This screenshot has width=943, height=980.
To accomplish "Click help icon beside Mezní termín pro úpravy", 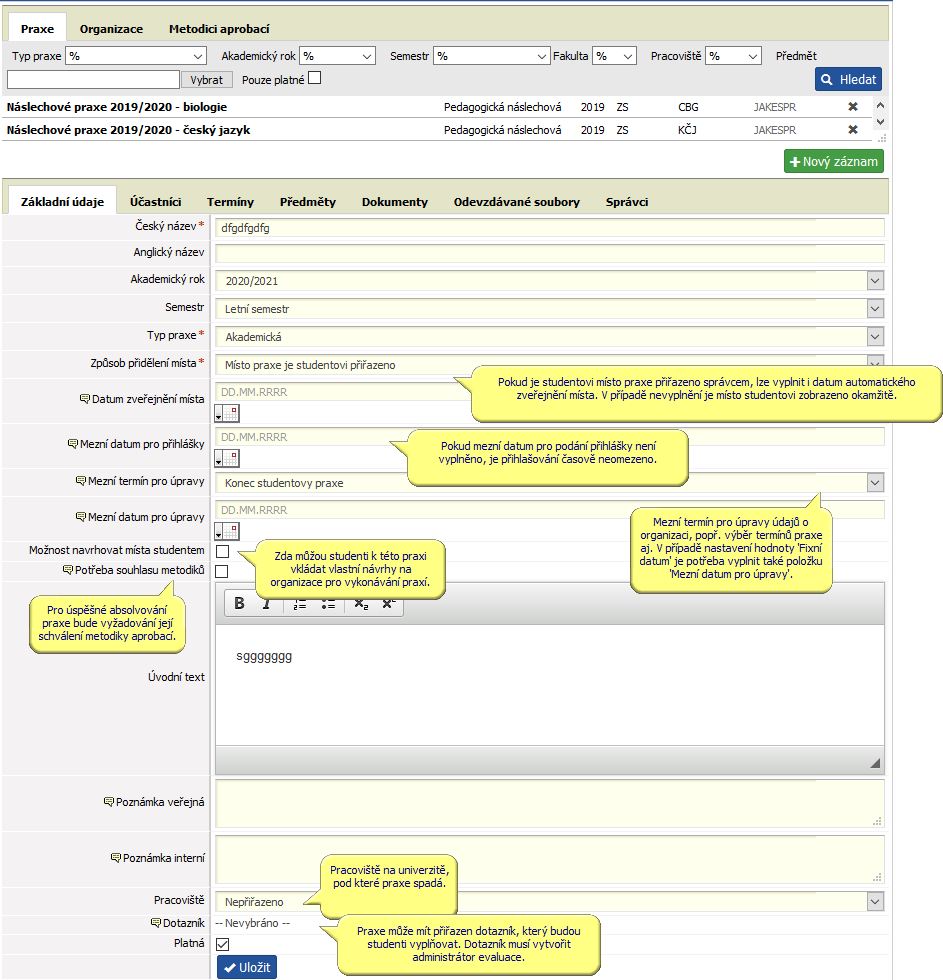I will [x=81, y=481].
